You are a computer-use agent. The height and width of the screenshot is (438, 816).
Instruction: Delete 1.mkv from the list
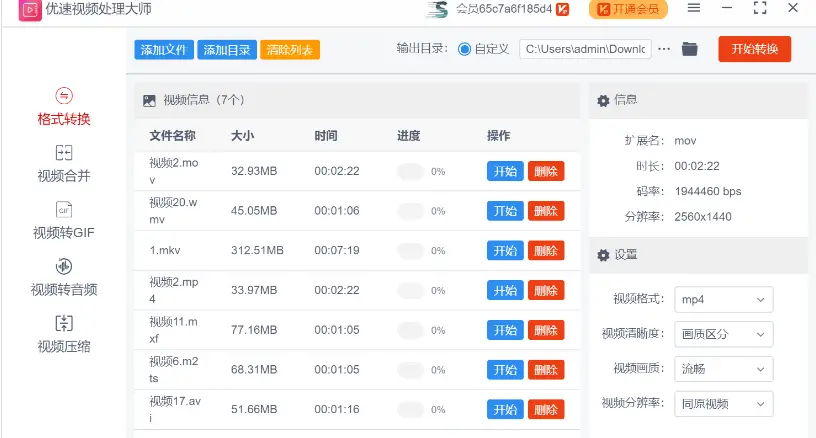pyautogui.click(x=546, y=251)
